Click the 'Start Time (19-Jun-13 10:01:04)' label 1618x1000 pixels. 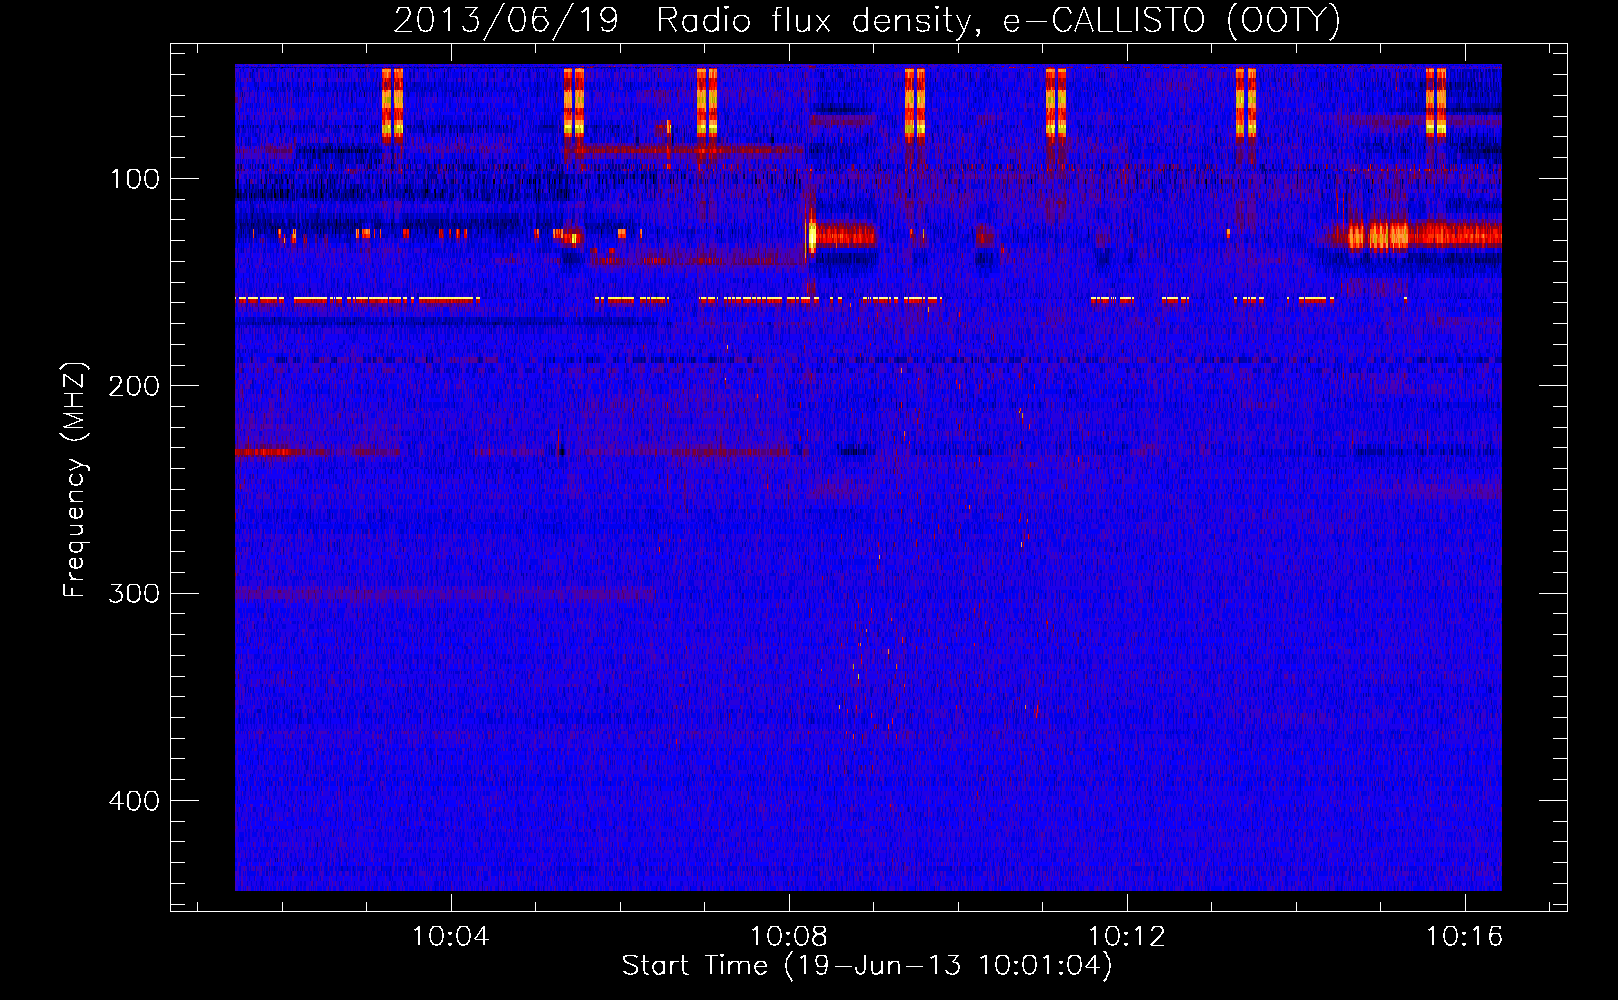[867, 966]
